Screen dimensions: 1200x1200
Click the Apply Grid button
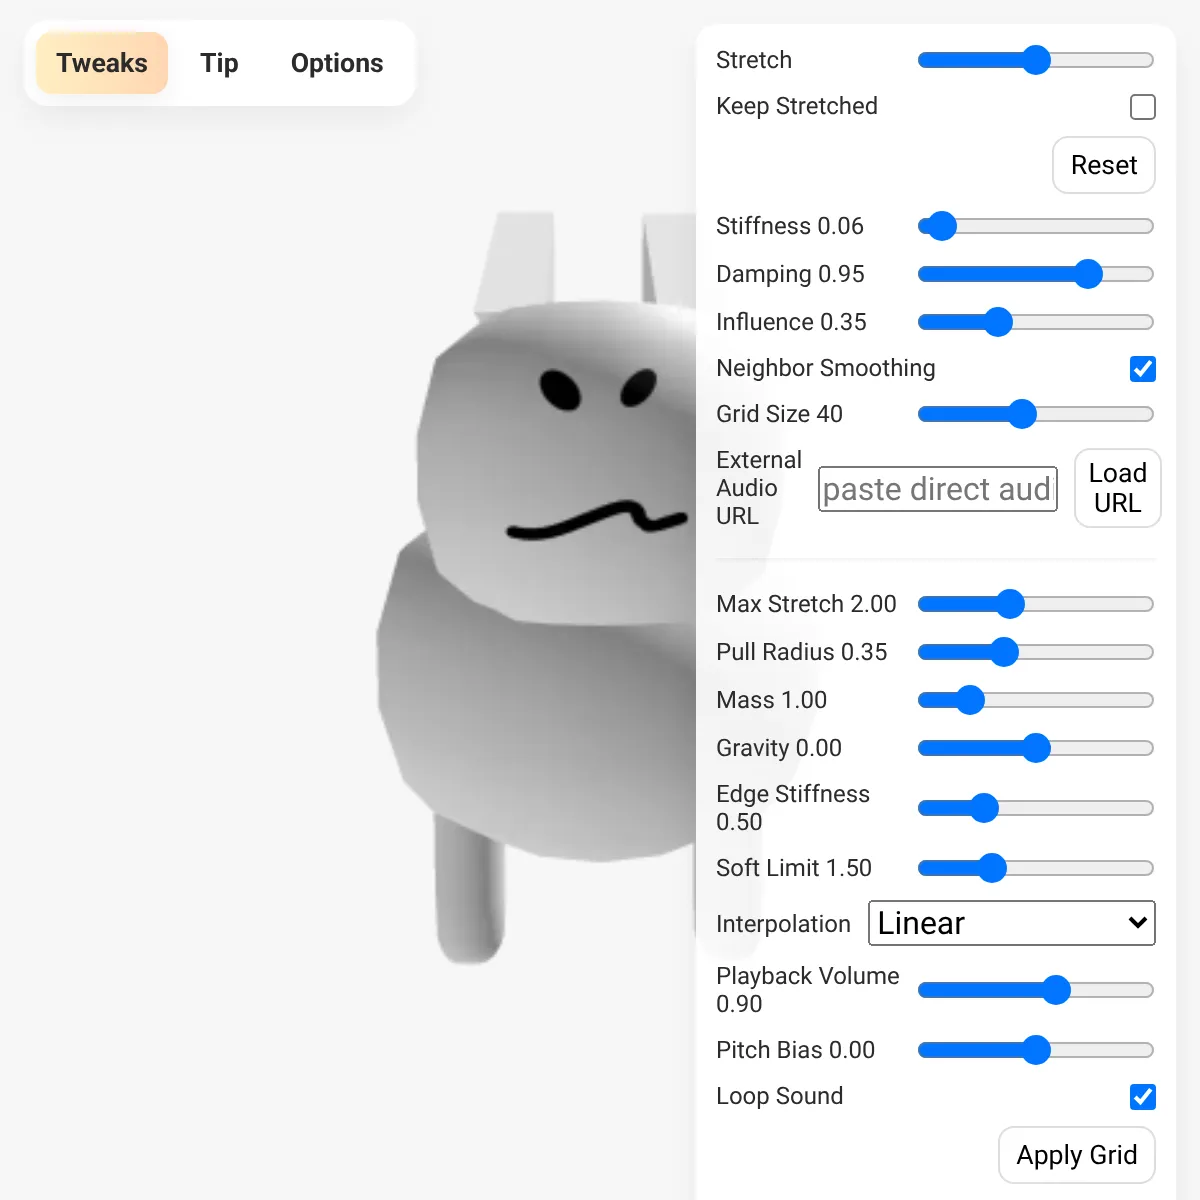1076,1155
